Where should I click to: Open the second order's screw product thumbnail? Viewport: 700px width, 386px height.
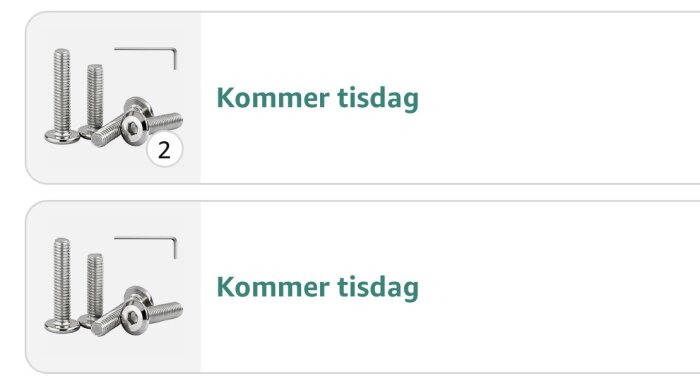(113, 287)
